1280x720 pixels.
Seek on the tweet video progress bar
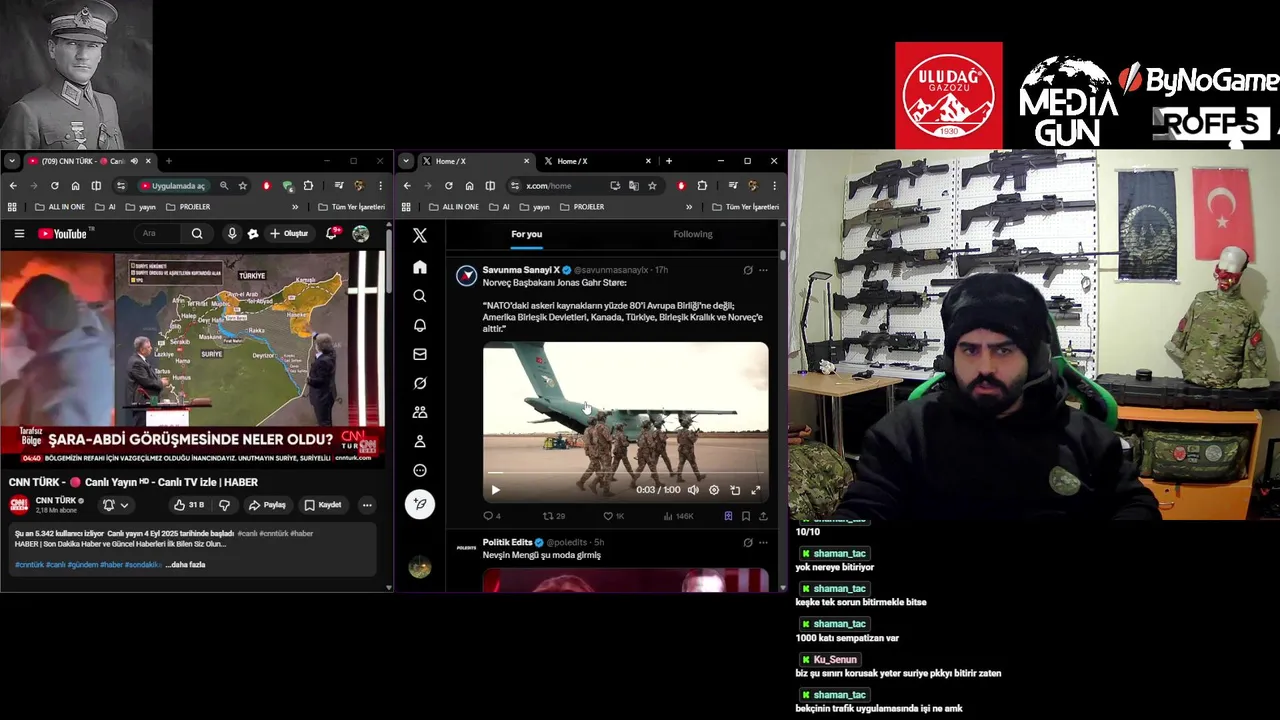click(x=626, y=472)
